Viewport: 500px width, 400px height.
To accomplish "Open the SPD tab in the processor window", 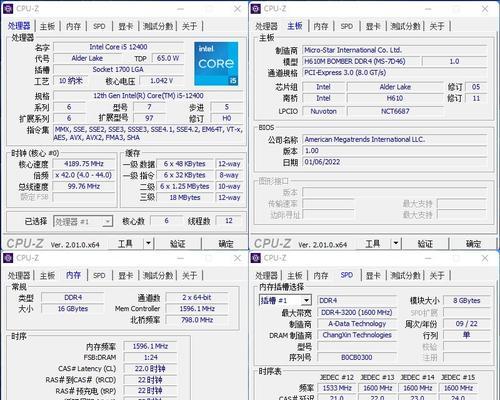I will click(99, 26).
